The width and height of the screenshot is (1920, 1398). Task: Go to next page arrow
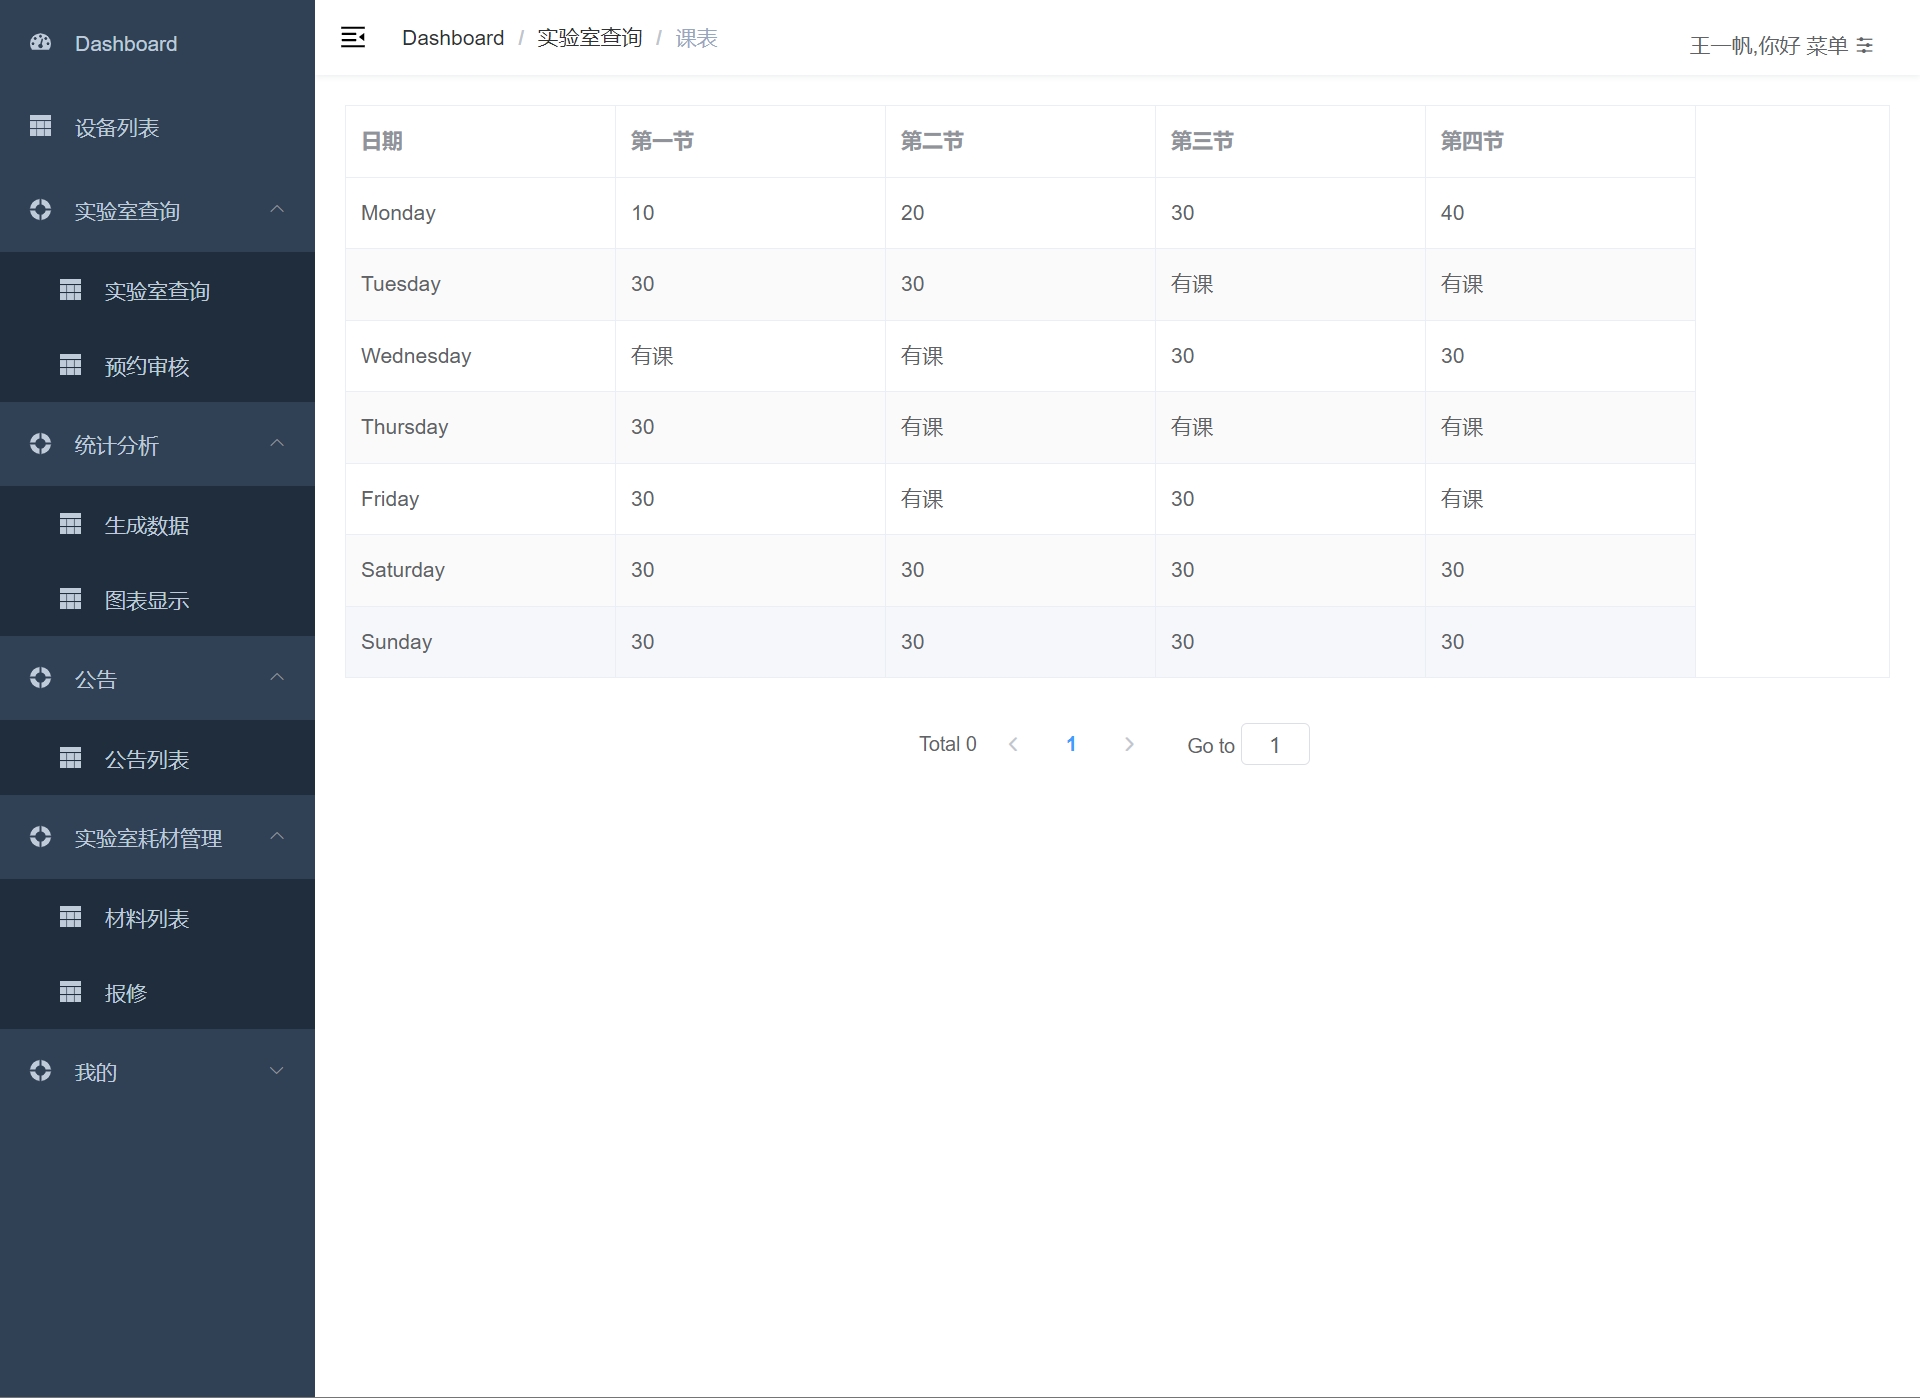point(1129,744)
